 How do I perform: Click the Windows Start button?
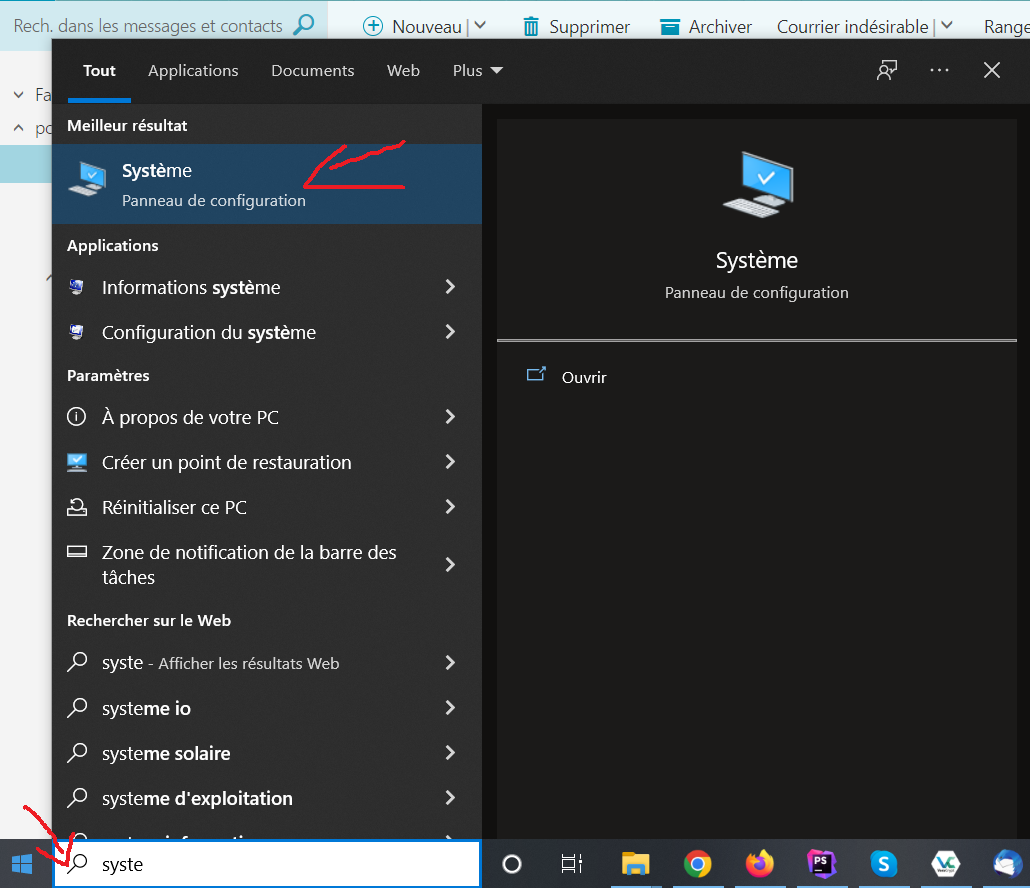(x=22, y=864)
